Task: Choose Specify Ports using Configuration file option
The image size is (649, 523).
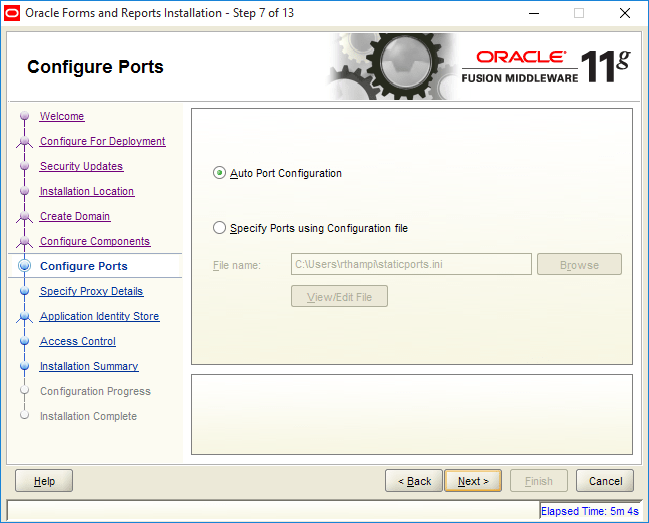Action: click(219, 228)
